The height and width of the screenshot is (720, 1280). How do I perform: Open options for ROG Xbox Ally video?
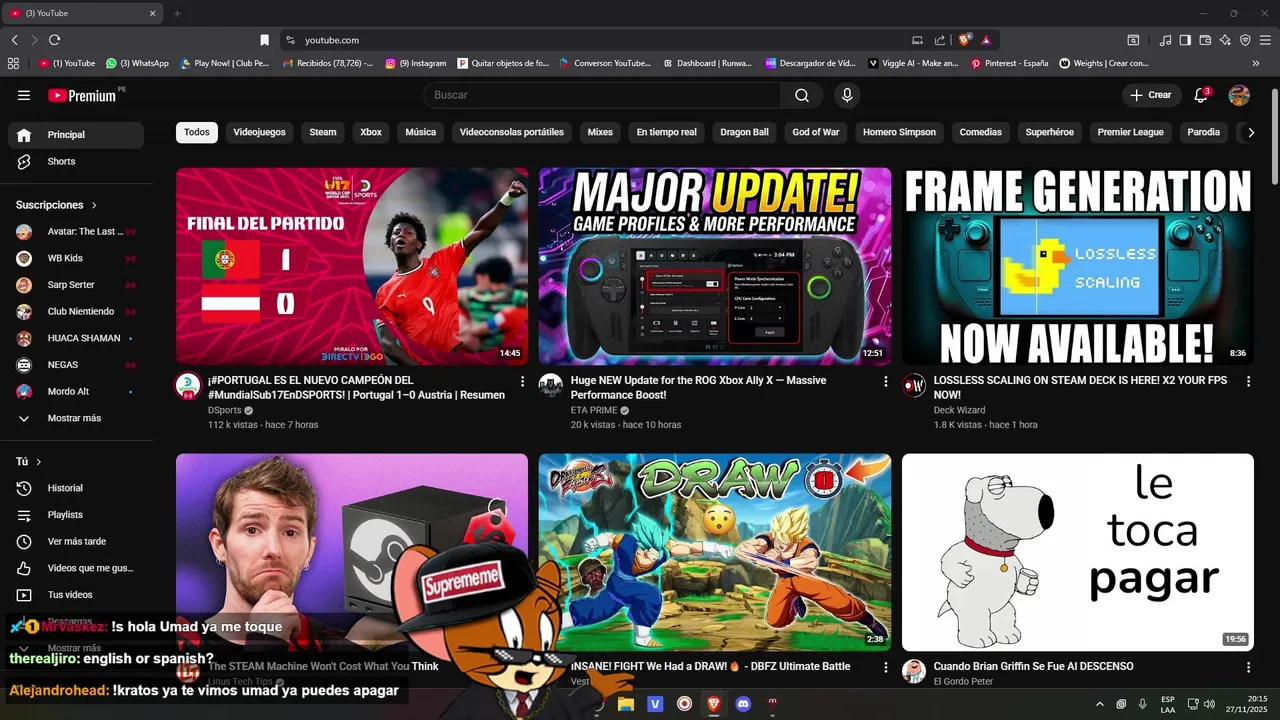tap(885, 381)
